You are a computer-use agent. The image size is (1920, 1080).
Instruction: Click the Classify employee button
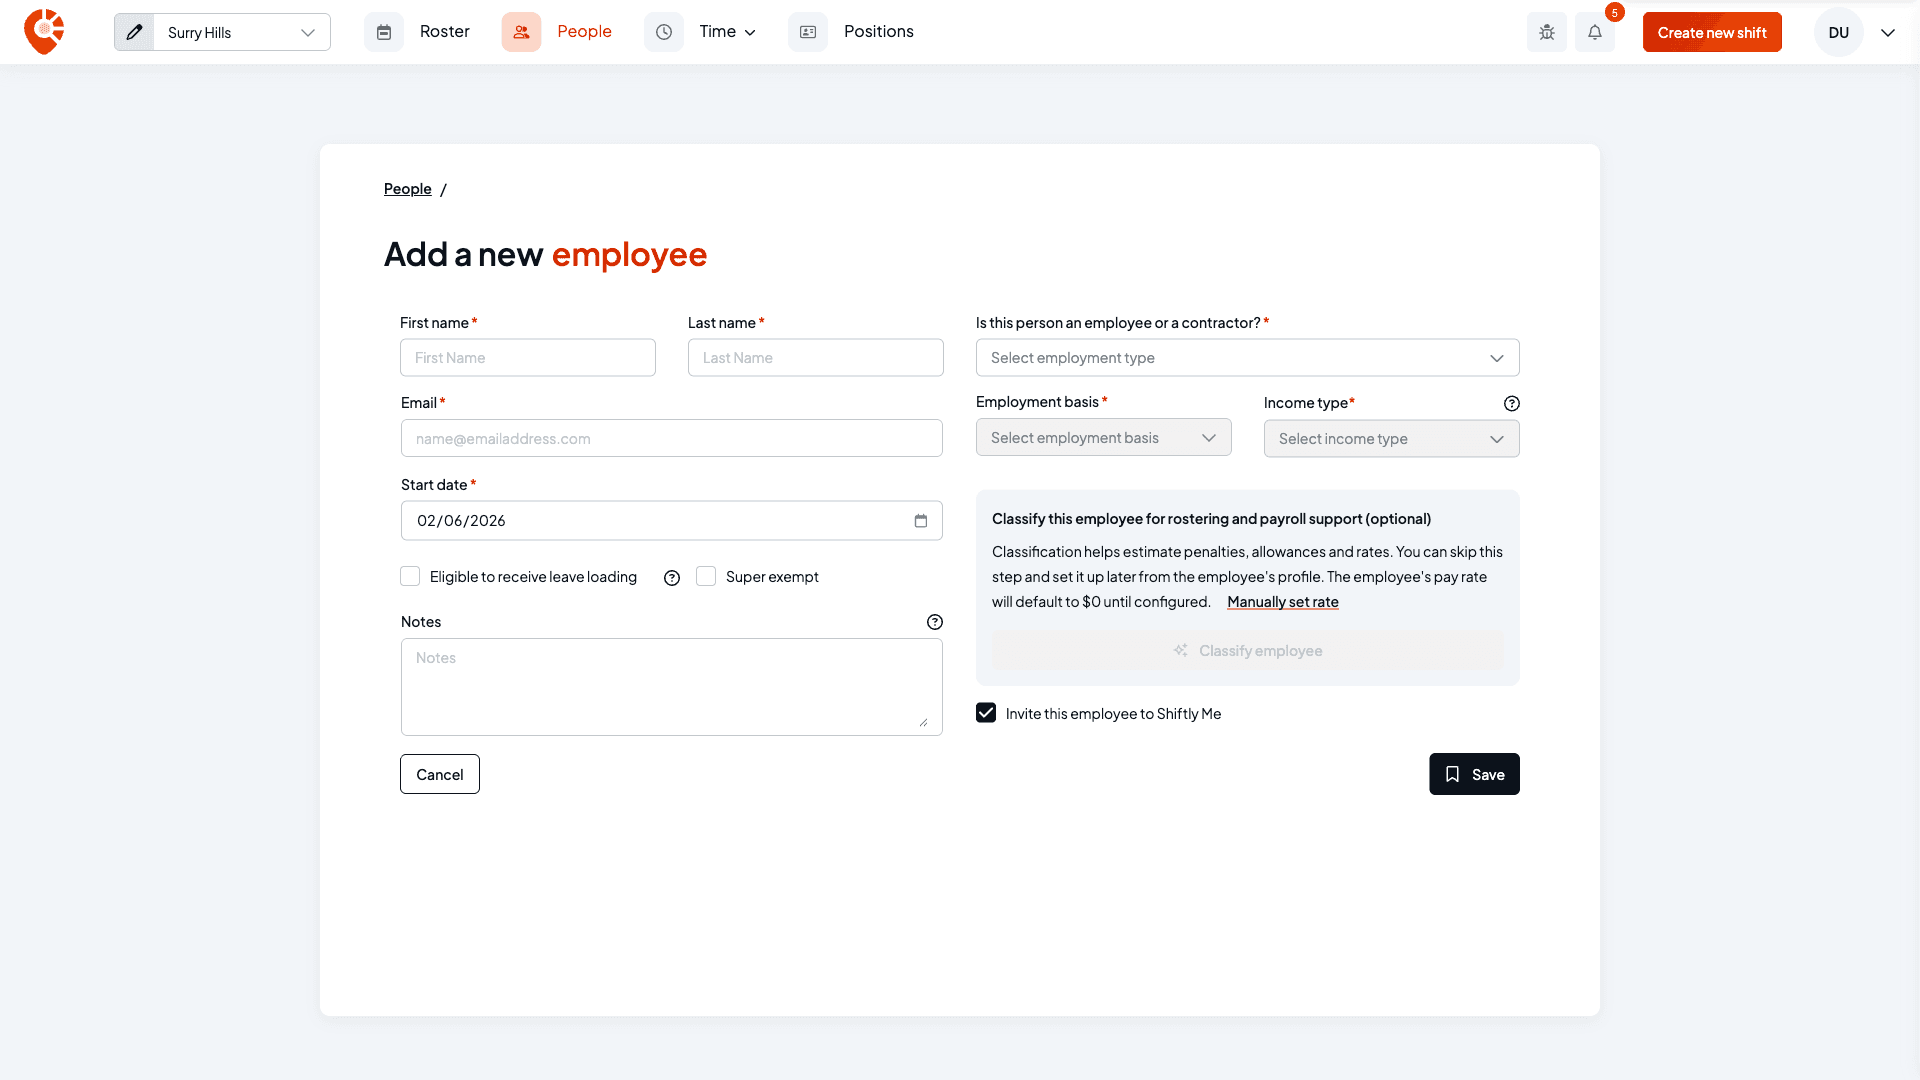click(x=1247, y=651)
